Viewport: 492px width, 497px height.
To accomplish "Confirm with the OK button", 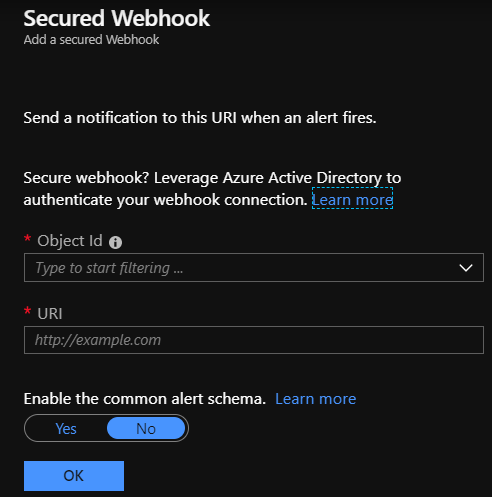I will pos(74,476).
